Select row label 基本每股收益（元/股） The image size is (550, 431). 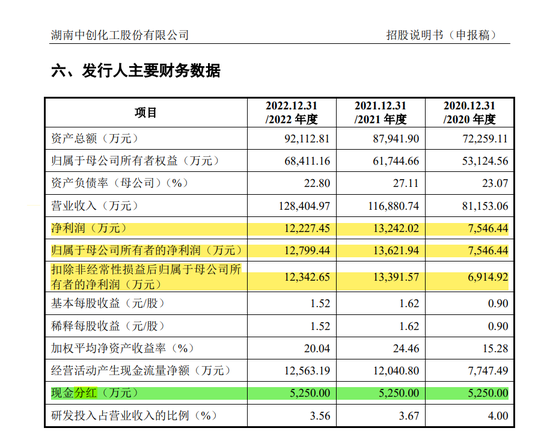(108, 303)
